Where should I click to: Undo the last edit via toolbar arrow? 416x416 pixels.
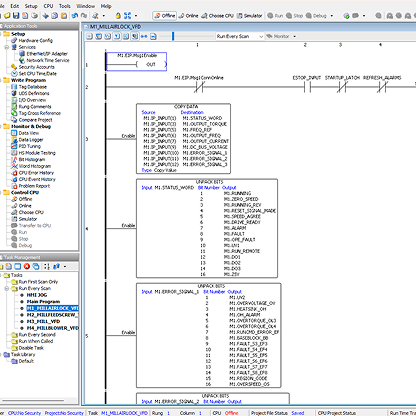click(75, 16)
